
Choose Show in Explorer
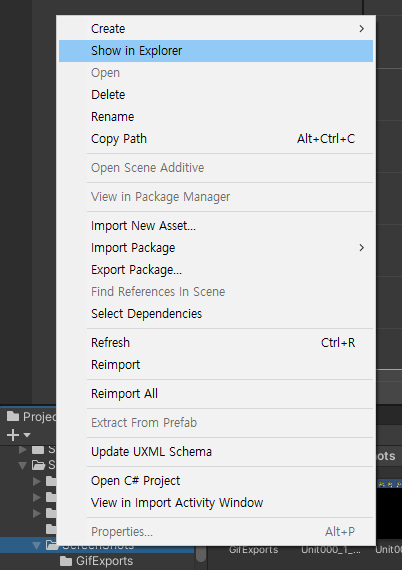[x=216, y=51]
